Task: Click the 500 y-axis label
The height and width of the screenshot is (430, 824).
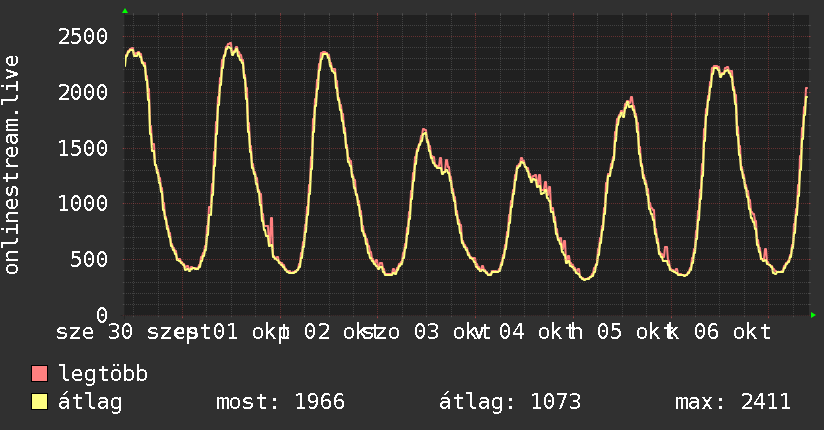Action: click(89, 259)
